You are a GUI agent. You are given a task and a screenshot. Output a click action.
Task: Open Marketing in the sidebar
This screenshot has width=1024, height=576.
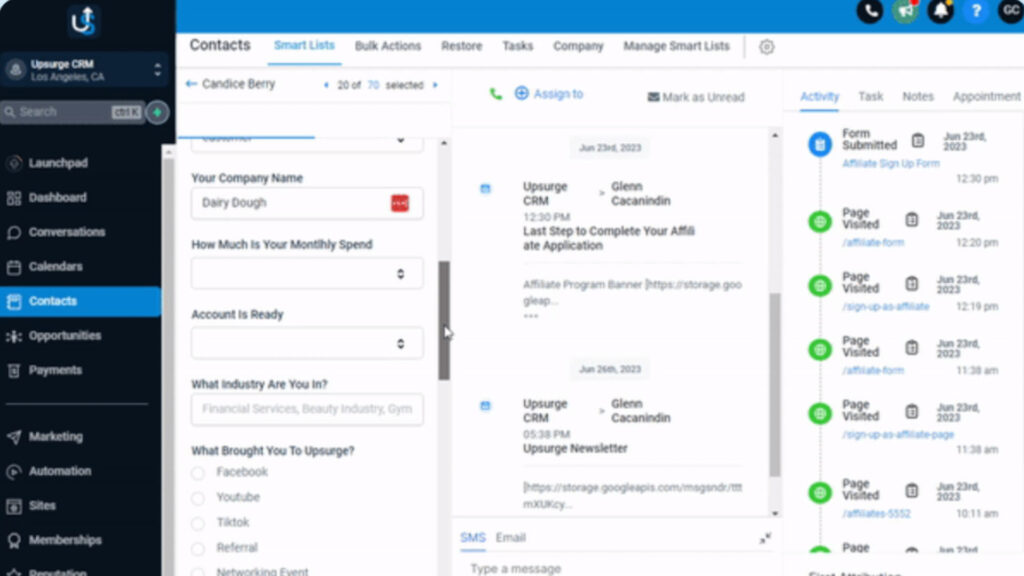[55, 436]
